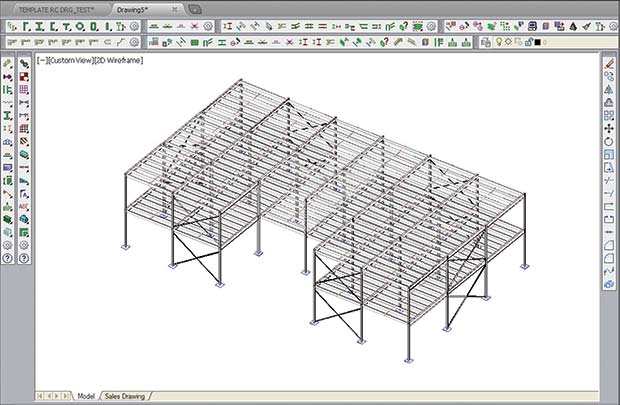620x405 pixels.
Task: Open help from the leftmost vertical toolbar's question mark
Action: (x=7, y=258)
